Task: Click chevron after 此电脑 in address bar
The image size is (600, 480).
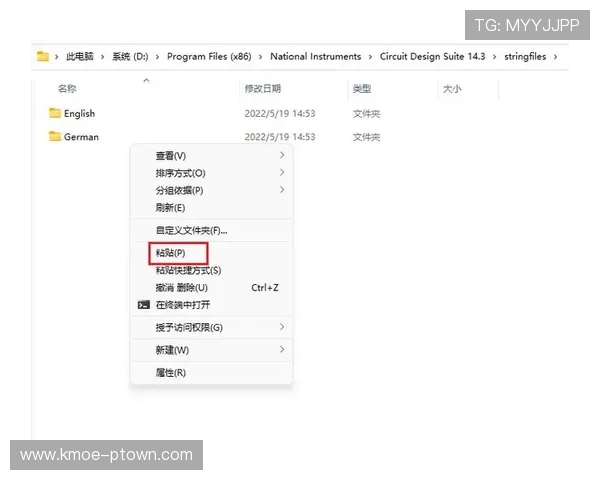Action: [103, 57]
